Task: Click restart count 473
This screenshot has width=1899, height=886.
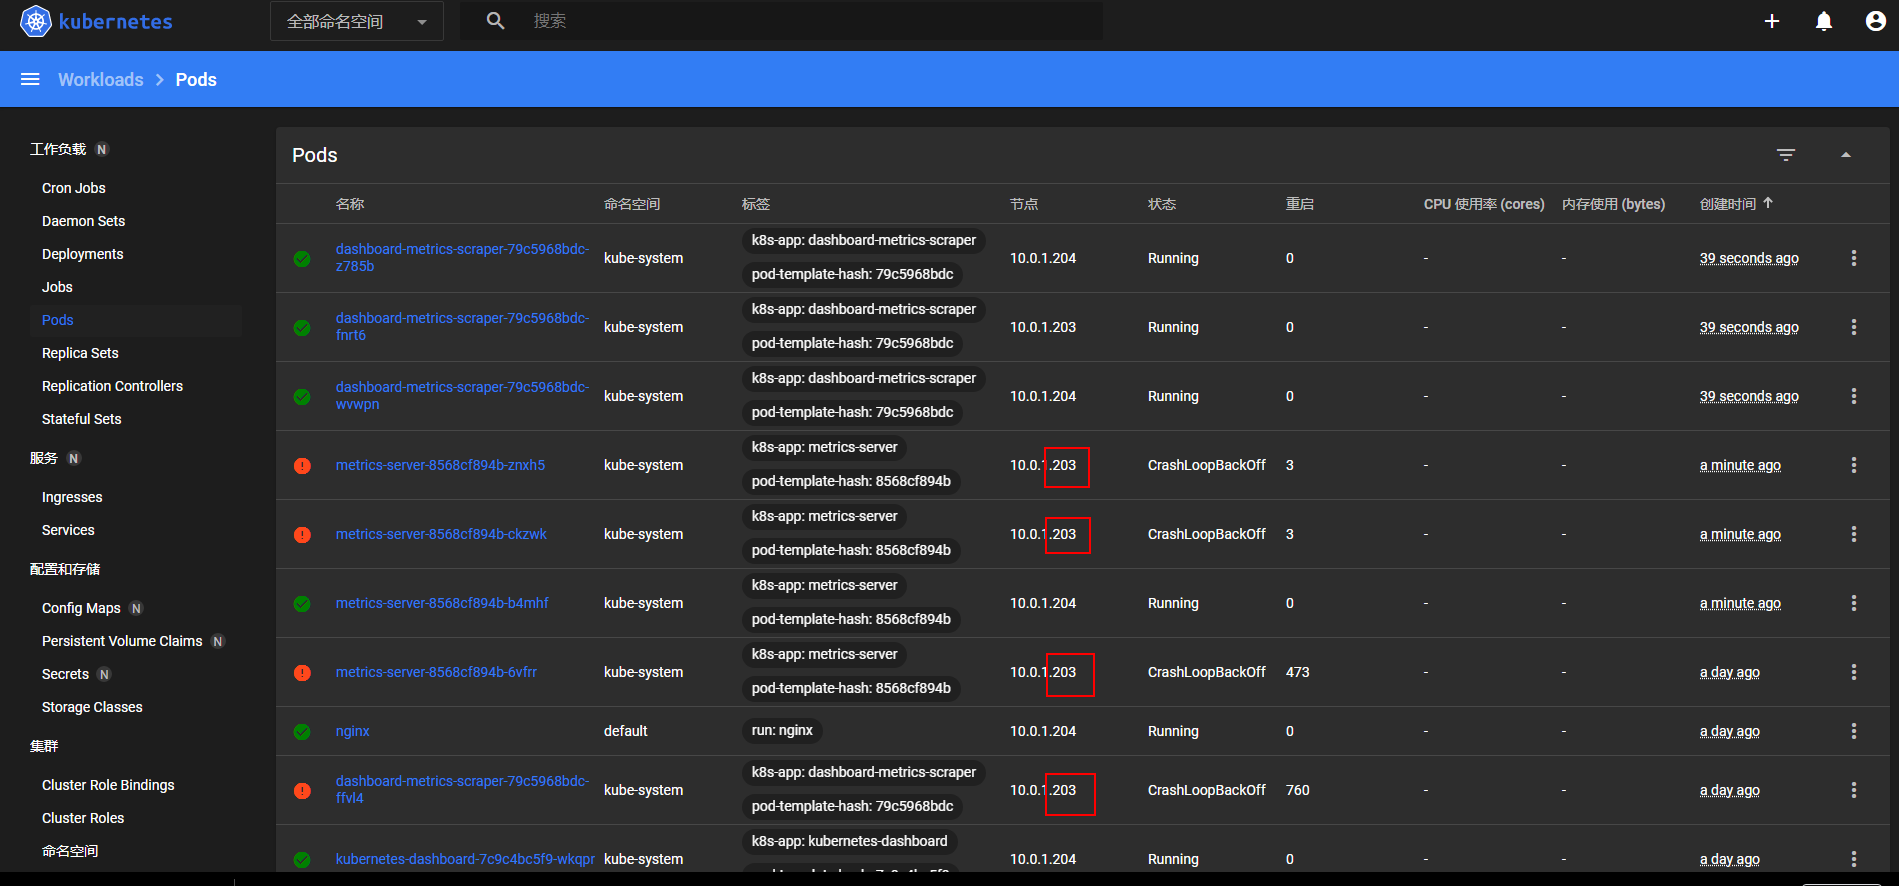Action: point(1297,672)
